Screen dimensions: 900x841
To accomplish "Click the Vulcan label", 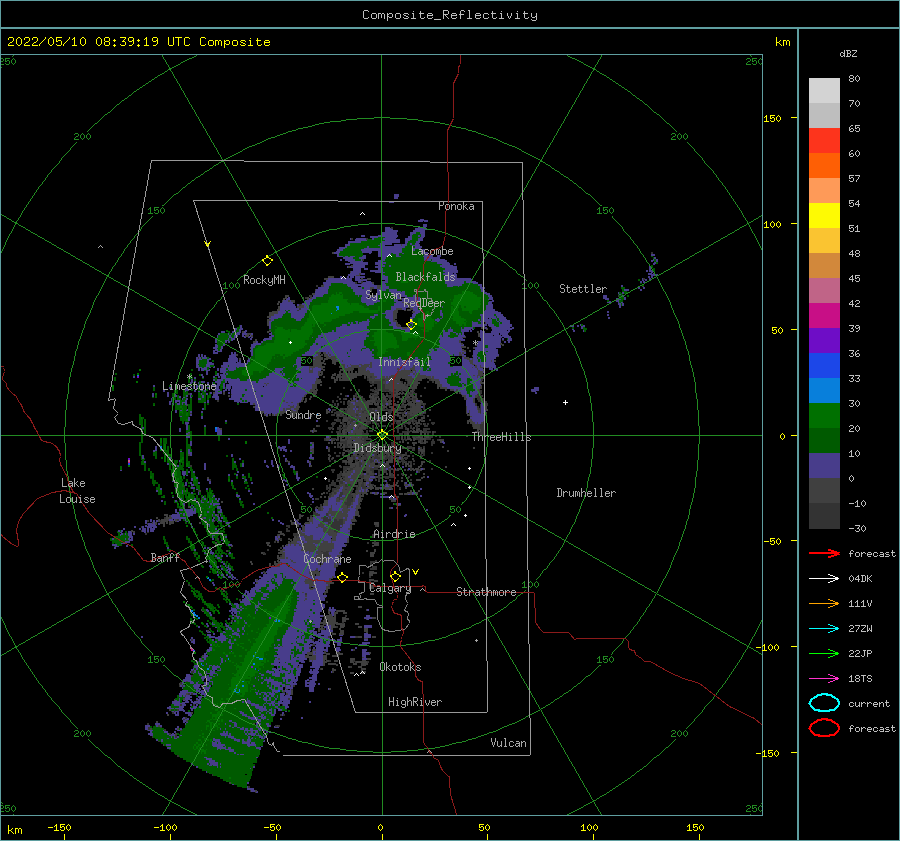I will [x=508, y=743].
